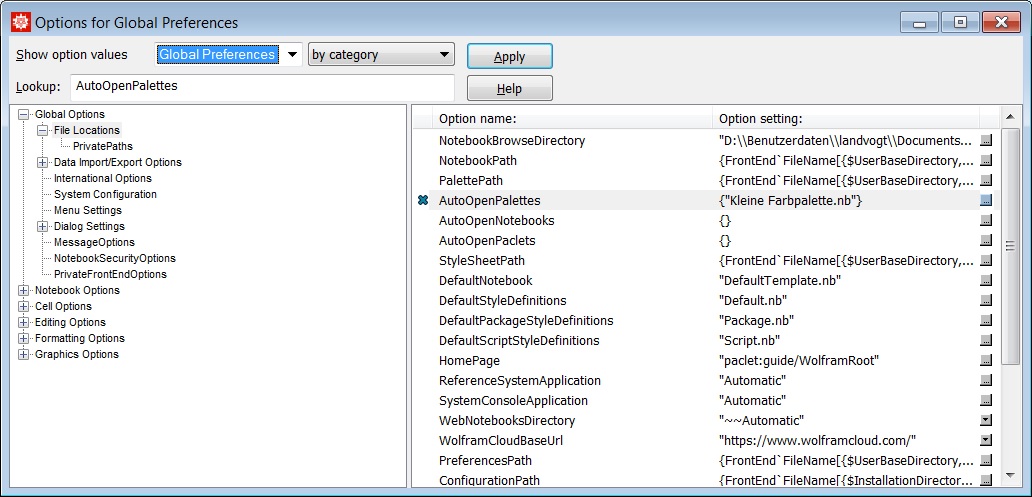Open editor button for SystemConsoleApplication row

[x=985, y=400]
